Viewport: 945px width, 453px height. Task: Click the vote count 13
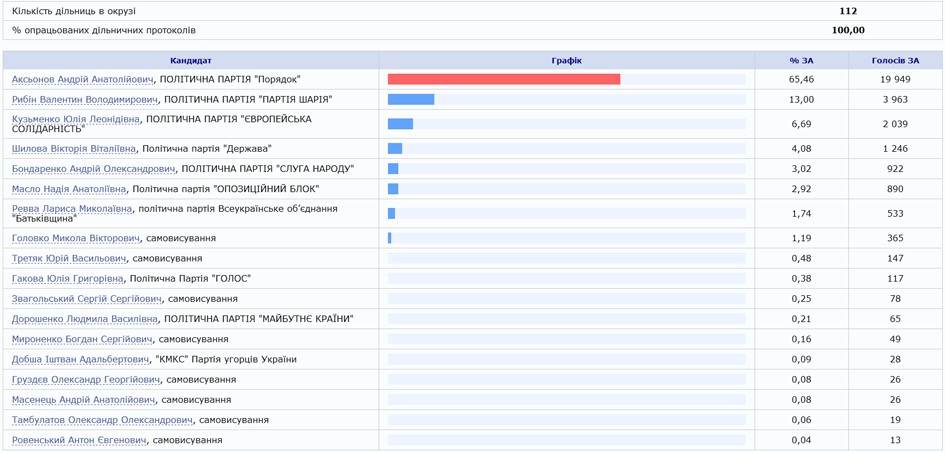[x=896, y=440]
